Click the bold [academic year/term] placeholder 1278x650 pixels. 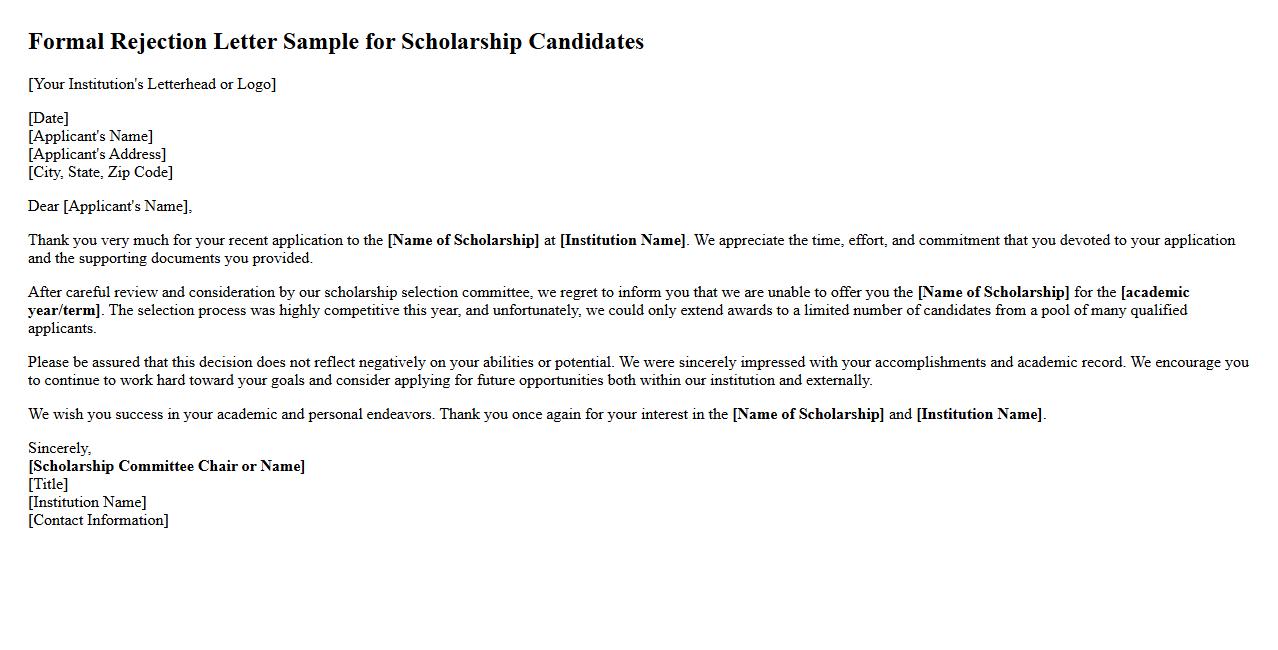(1155, 292)
